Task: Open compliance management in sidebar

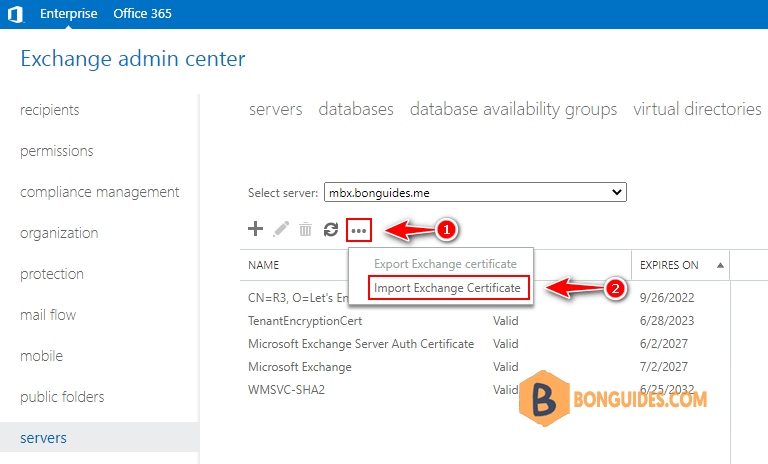Action: (100, 192)
